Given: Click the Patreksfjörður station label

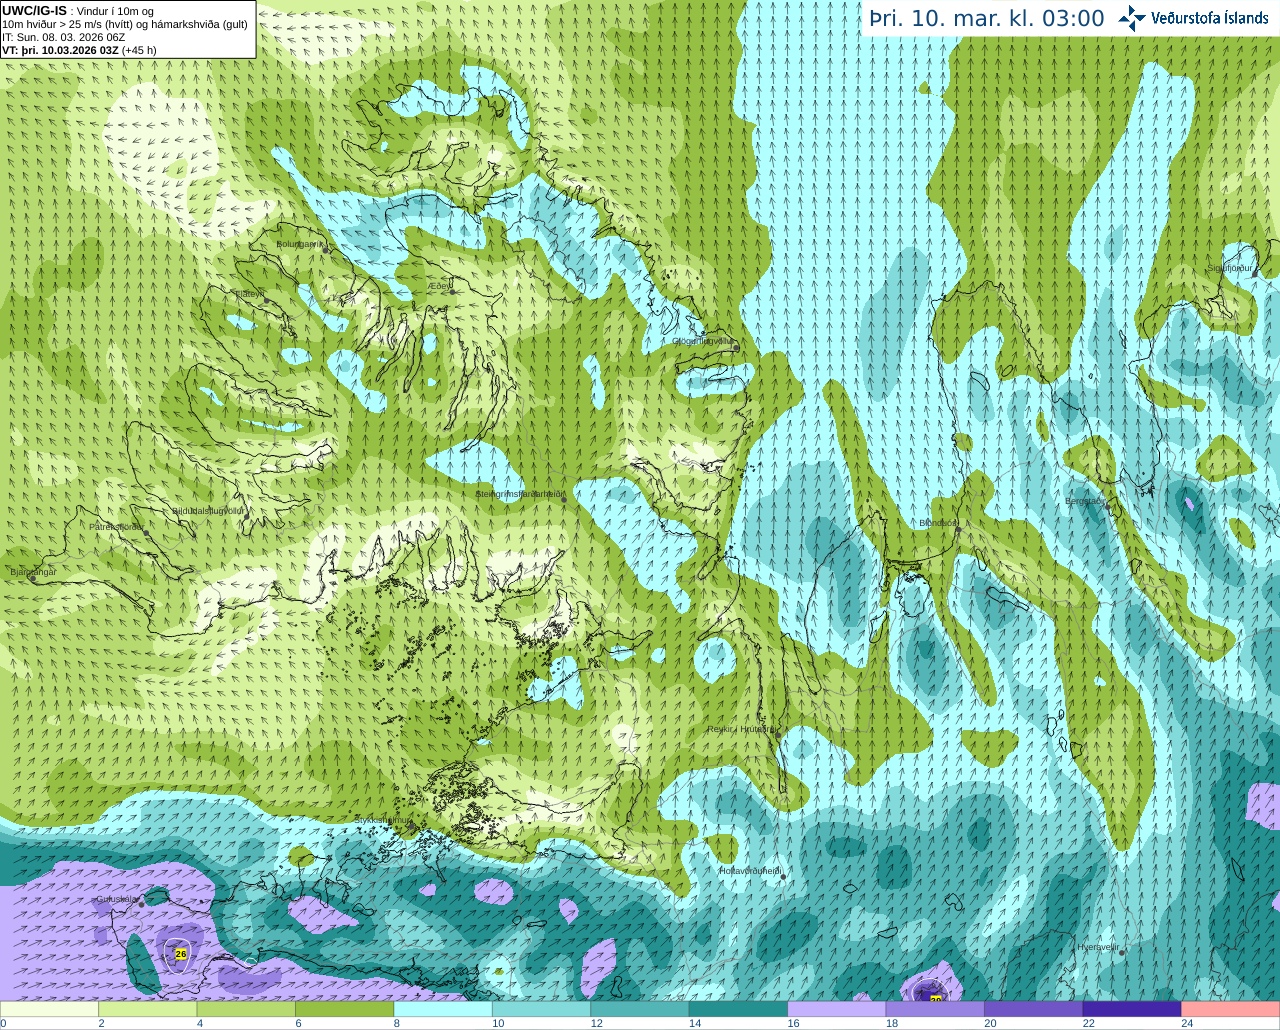Looking at the screenshot, I should click(117, 526).
